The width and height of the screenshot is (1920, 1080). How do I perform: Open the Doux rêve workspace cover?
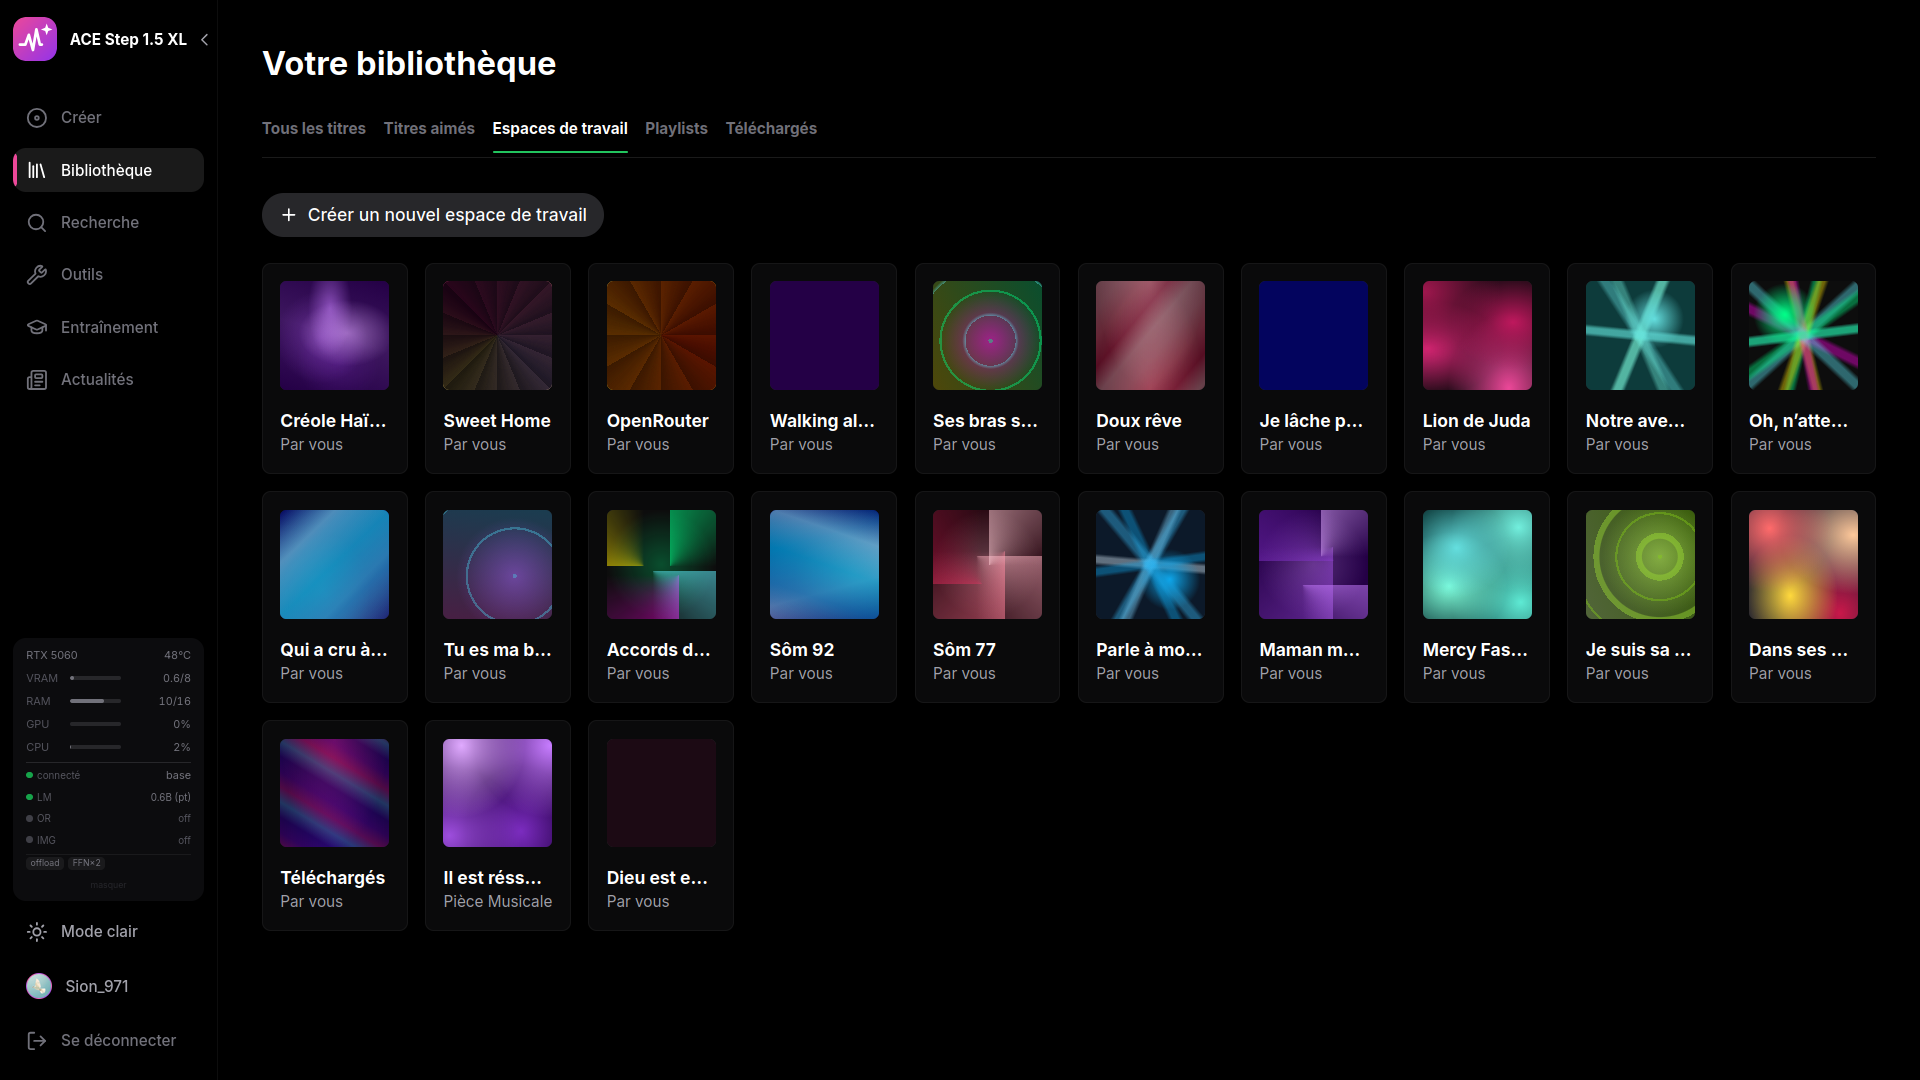click(x=1150, y=335)
